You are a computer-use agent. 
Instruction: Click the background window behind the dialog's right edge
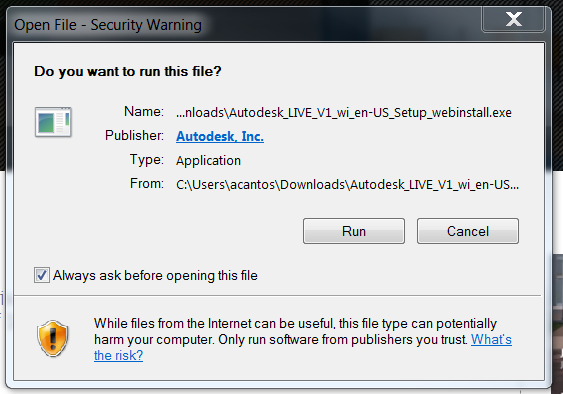558,305
